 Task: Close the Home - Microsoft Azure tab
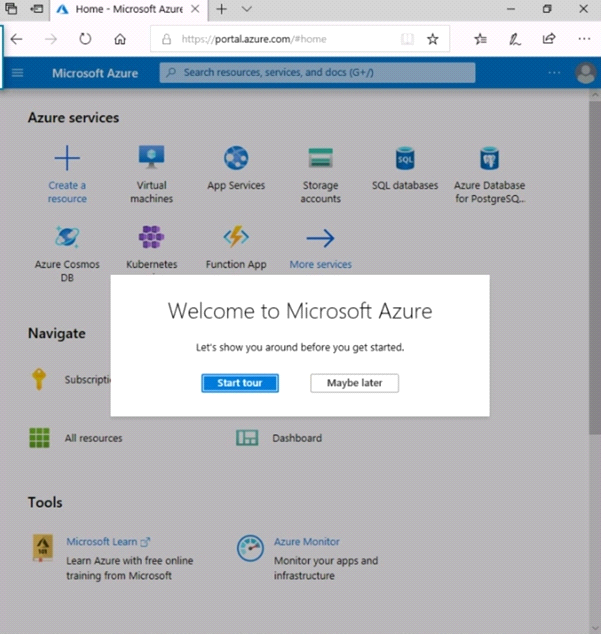coord(195,9)
